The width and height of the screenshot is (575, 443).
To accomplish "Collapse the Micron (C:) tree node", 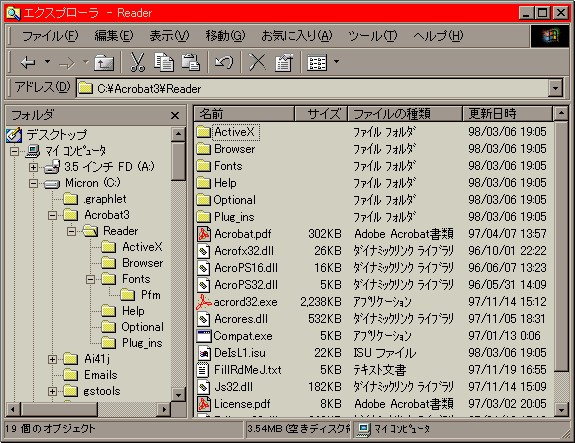I will coord(33,183).
